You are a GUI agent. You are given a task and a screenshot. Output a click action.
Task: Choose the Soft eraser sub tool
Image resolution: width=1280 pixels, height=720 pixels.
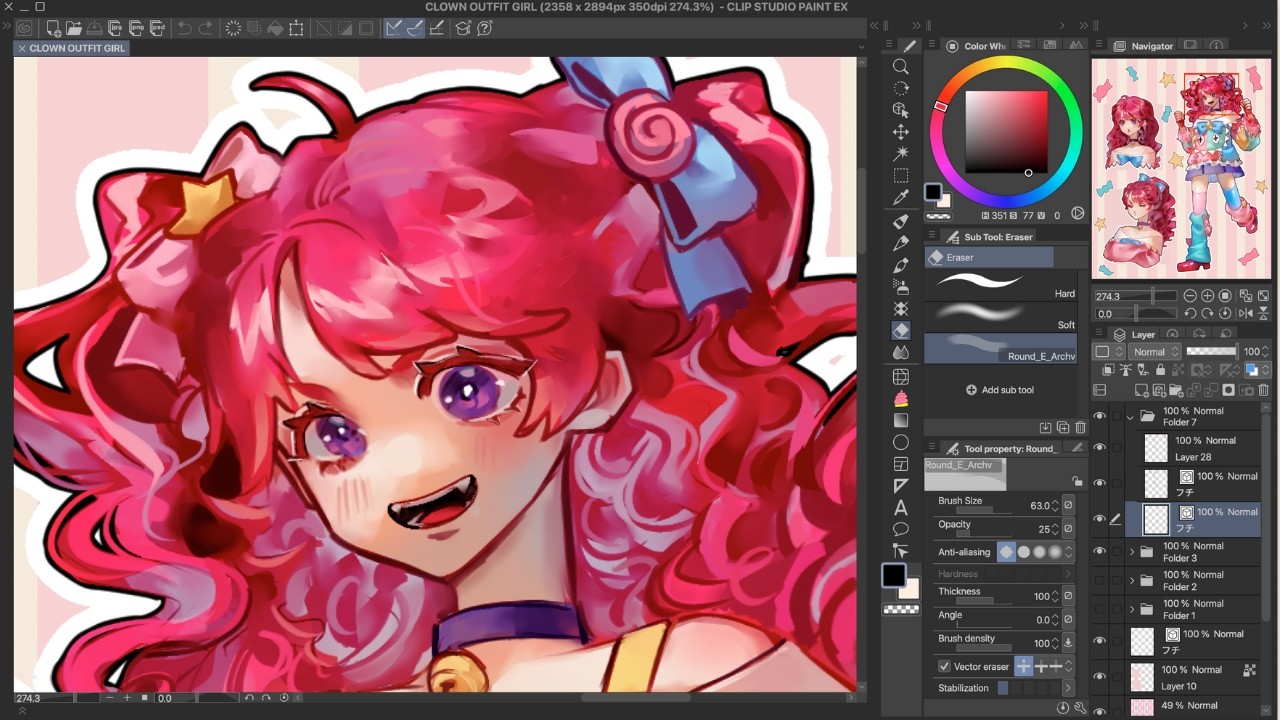pos(1002,316)
